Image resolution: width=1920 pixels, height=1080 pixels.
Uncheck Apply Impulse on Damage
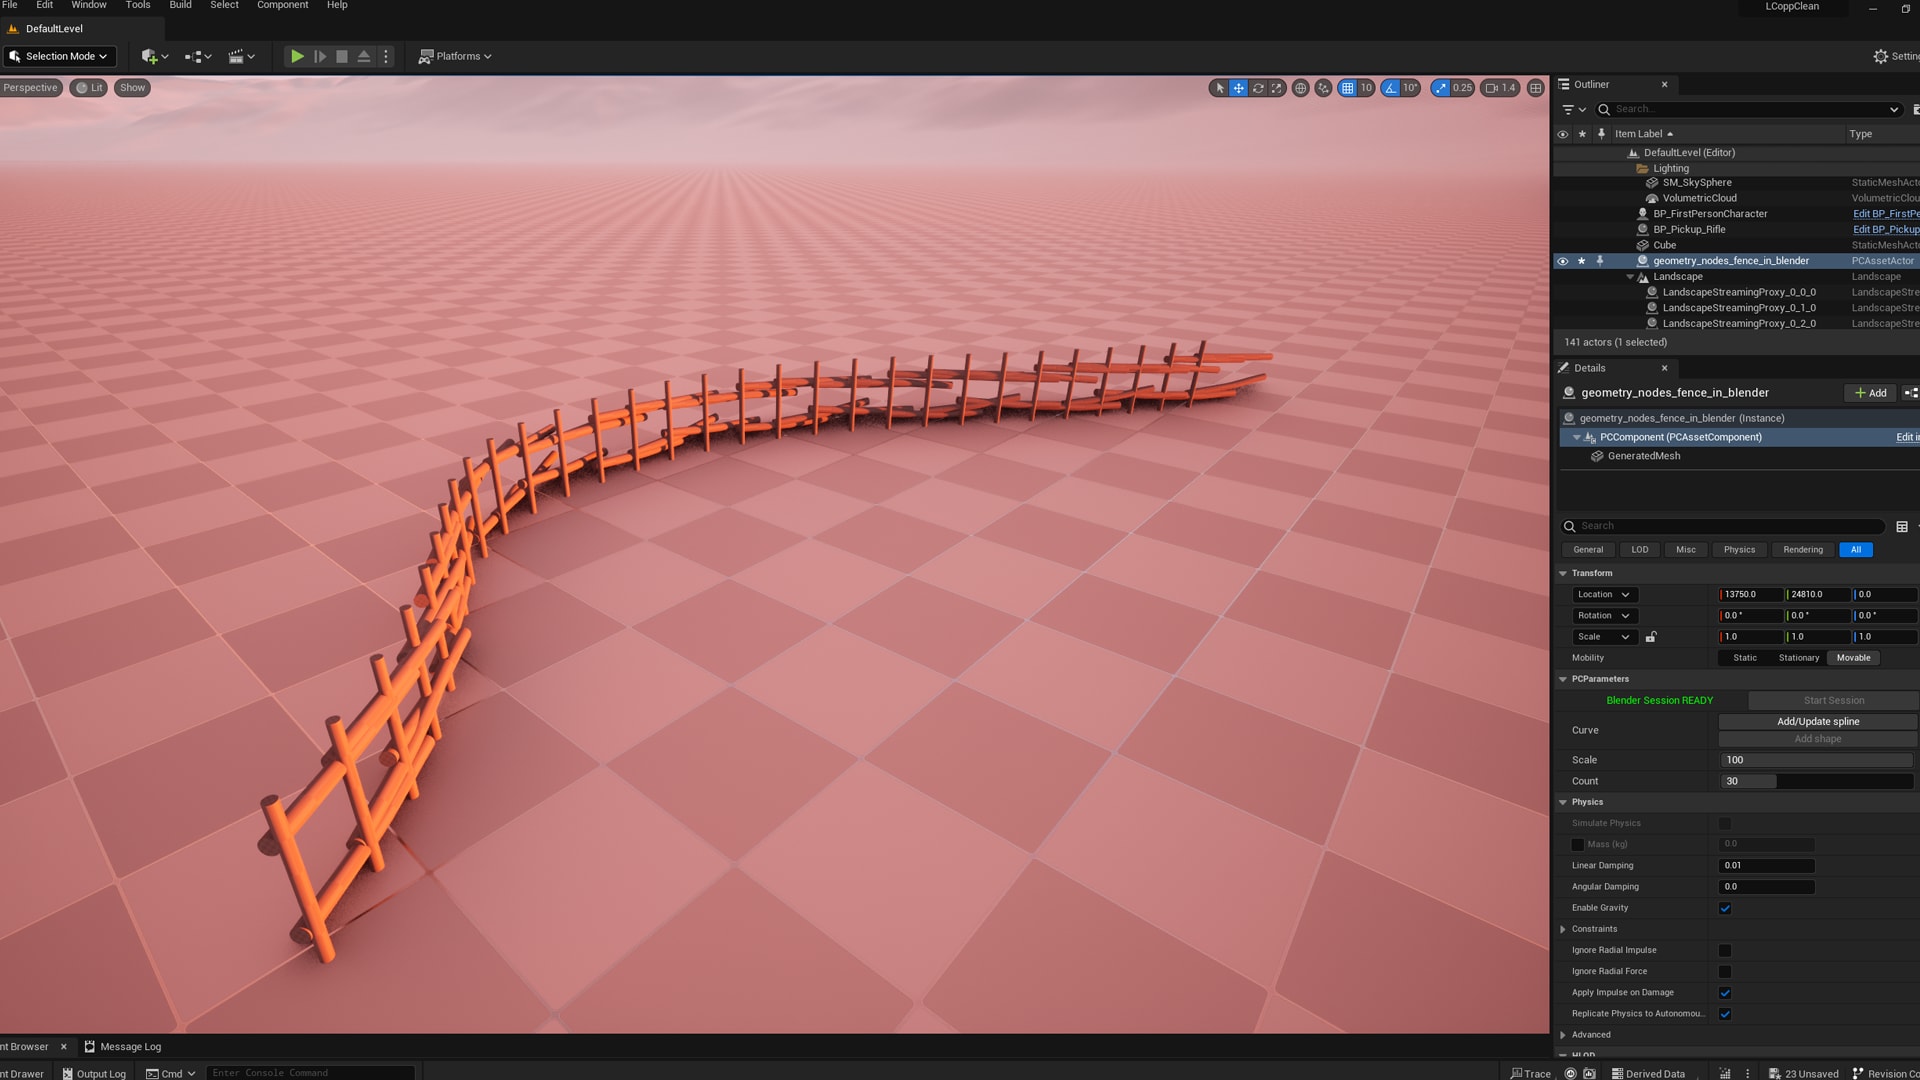1724,993
